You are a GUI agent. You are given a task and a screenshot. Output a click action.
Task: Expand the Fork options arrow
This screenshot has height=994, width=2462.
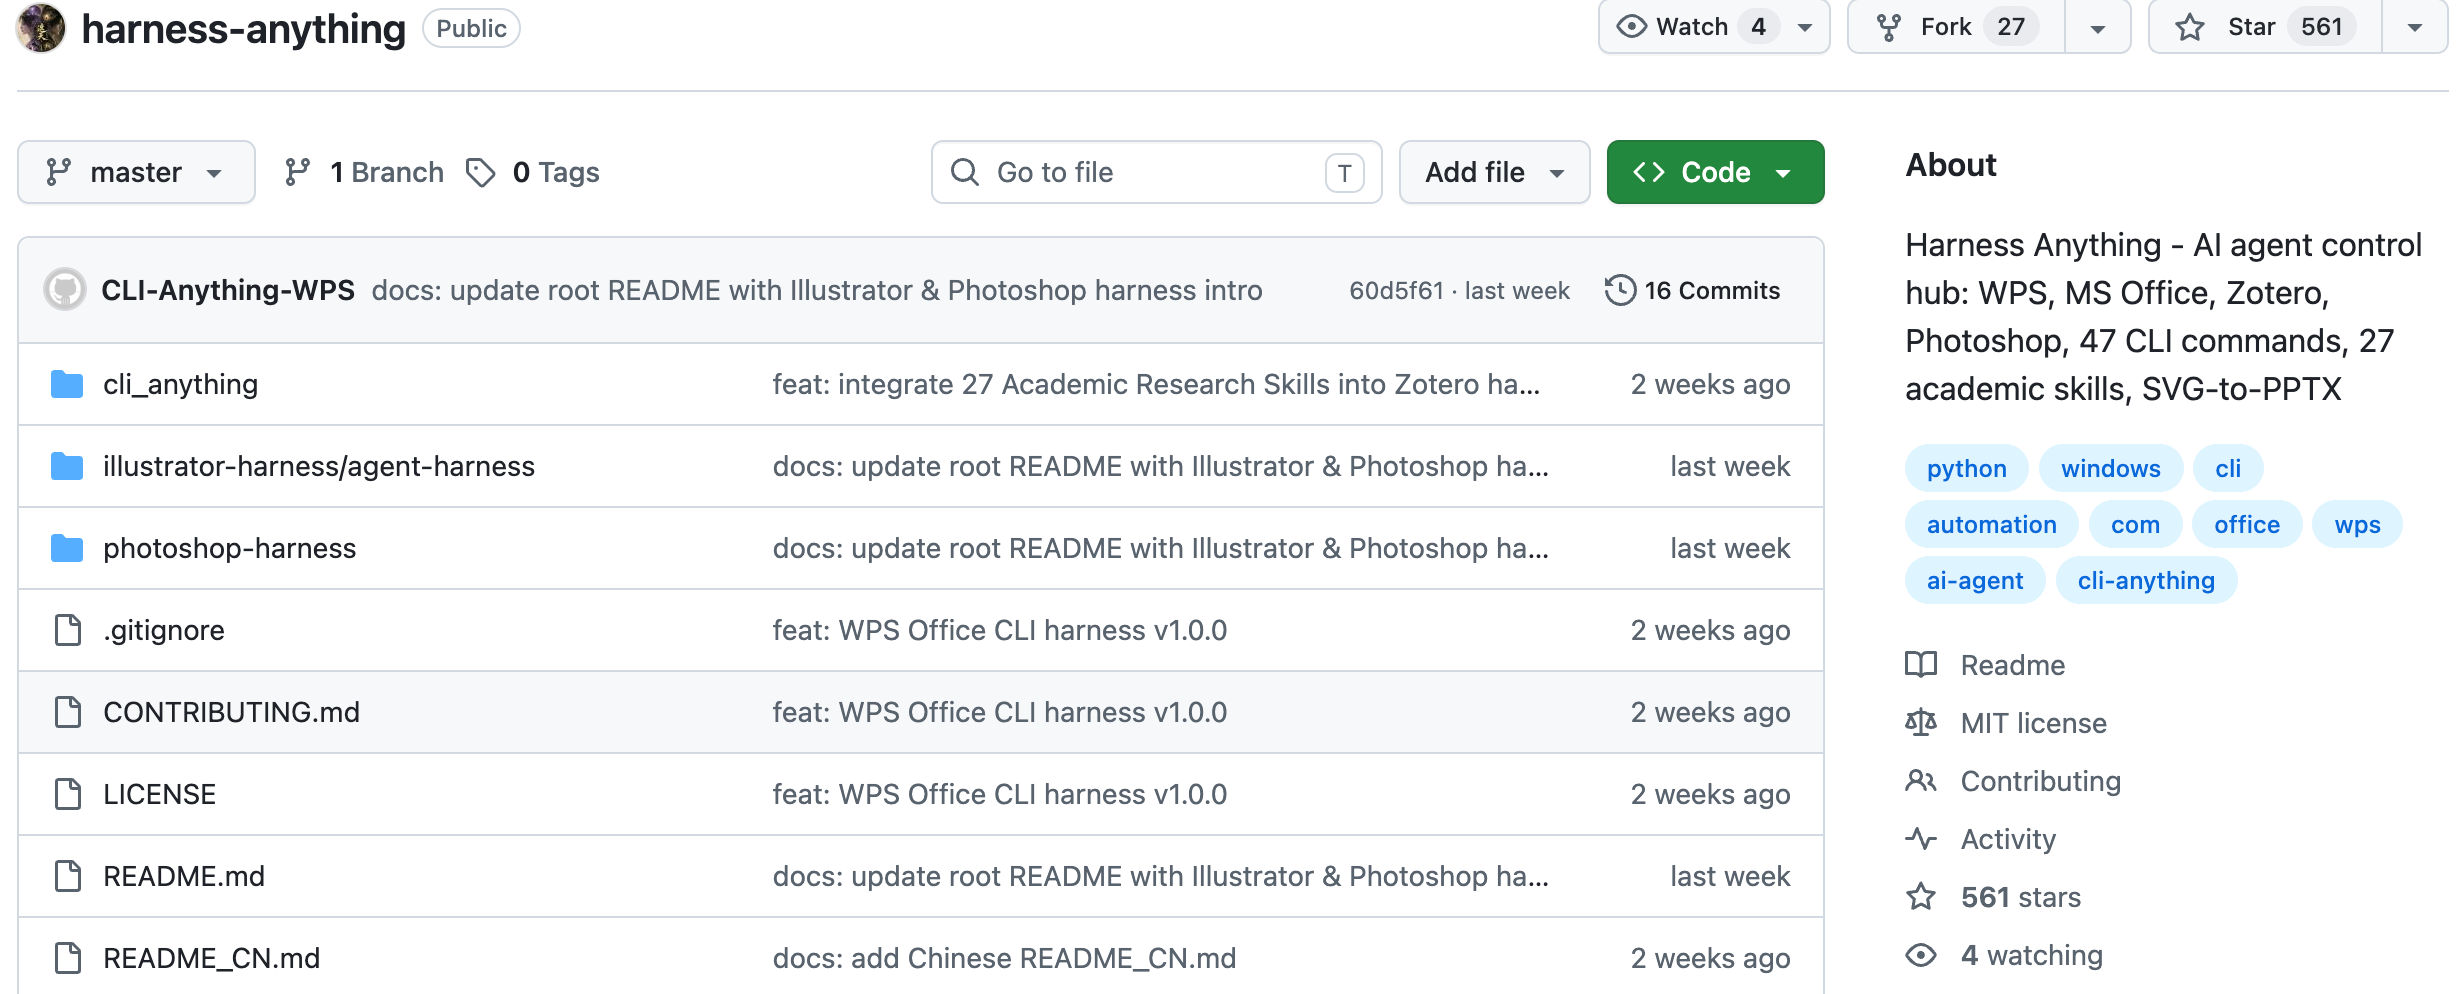(x=2098, y=27)
